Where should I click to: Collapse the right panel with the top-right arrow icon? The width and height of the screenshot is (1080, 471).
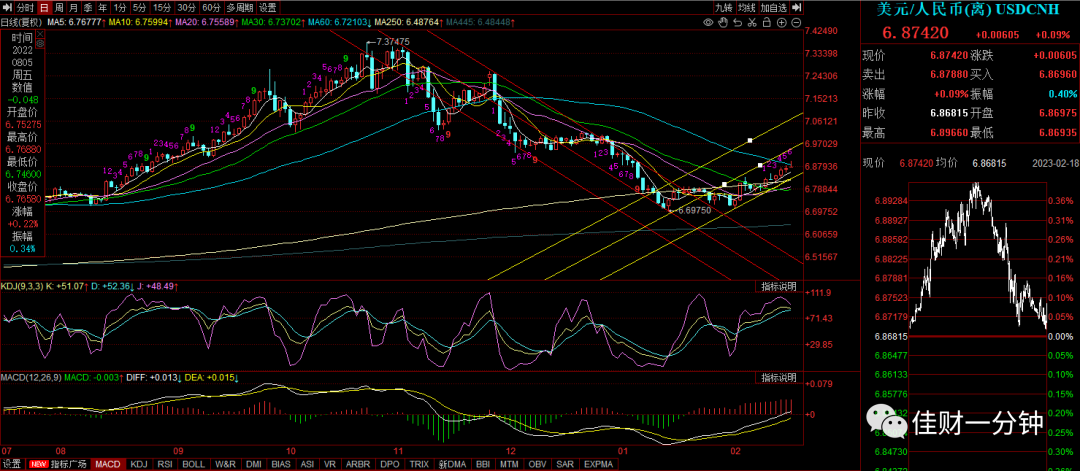(797, 8)
